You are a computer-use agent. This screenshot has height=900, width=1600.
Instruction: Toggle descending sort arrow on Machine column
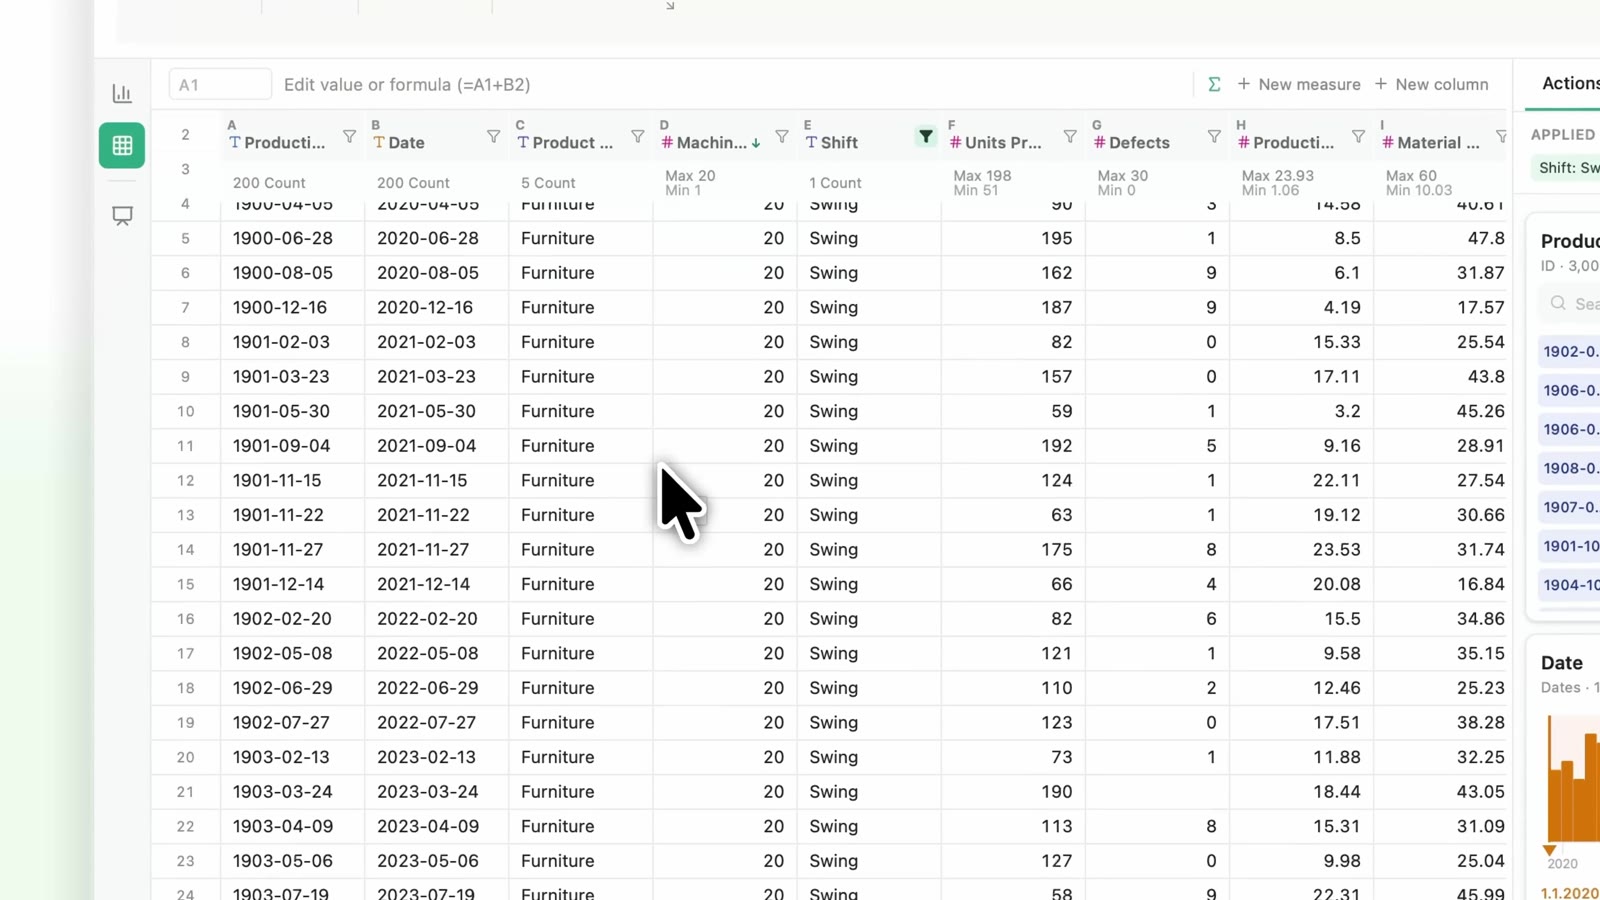tap(756, 143)
